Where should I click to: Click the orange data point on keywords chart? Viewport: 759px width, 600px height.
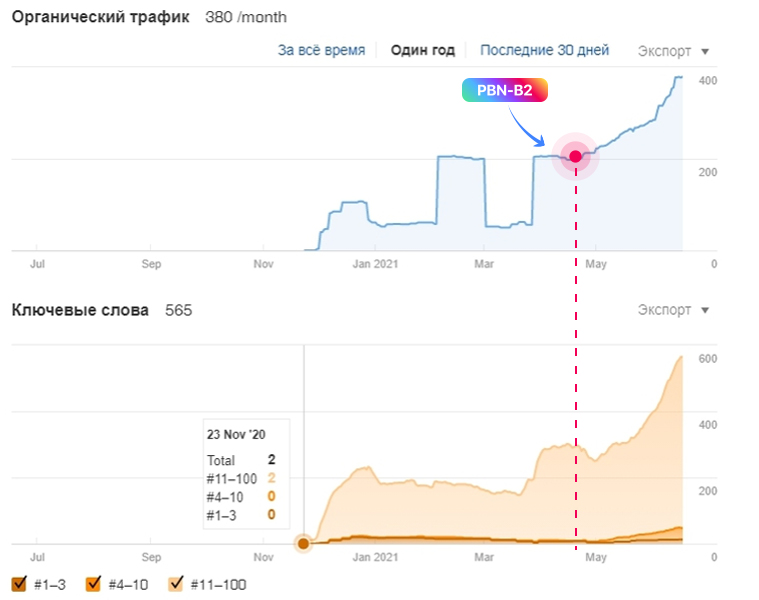(303, 543)
